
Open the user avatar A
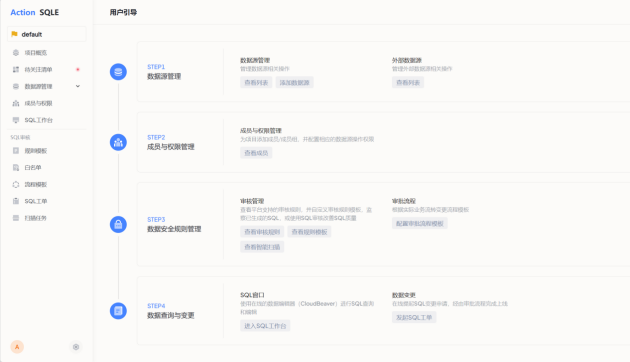tap(17, 347)
